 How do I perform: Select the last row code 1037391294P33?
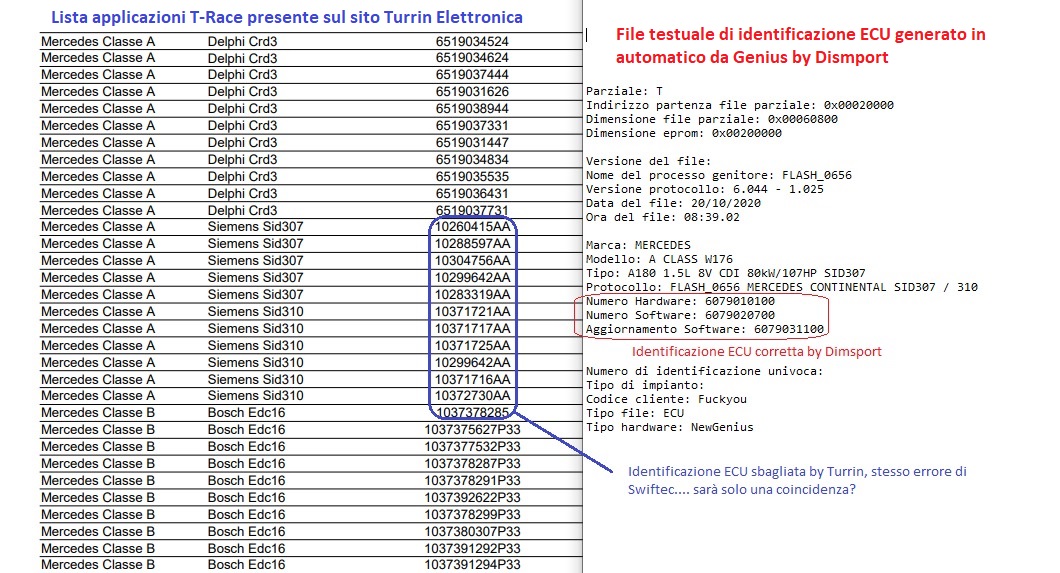[x=472, y=565]
